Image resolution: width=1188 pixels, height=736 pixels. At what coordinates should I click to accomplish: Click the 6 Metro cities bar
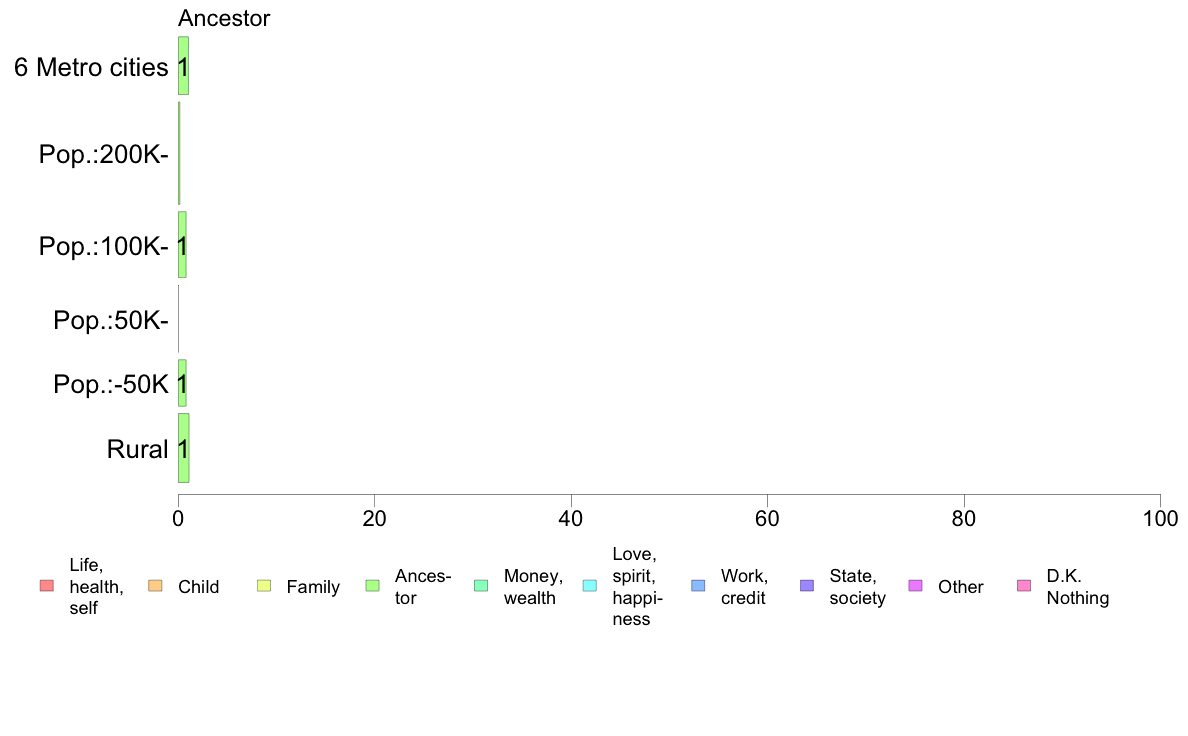tap(183, 66)
